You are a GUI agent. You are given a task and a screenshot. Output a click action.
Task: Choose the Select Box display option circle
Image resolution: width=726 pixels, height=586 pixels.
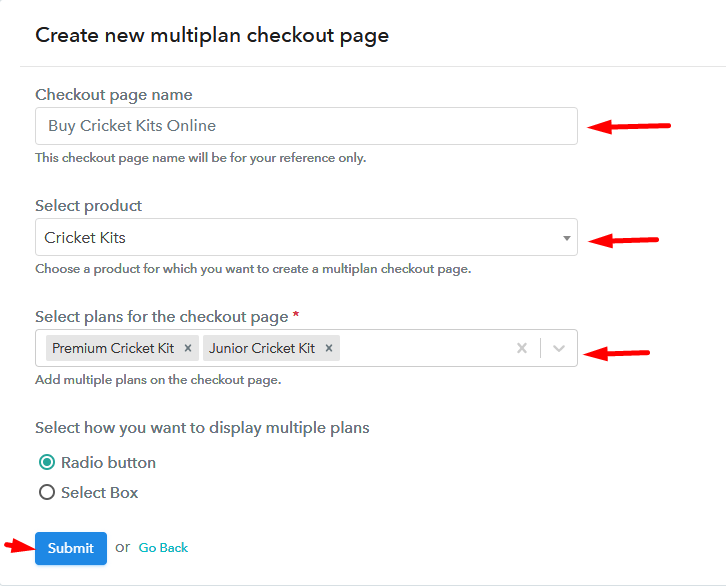tap(47, 492)
